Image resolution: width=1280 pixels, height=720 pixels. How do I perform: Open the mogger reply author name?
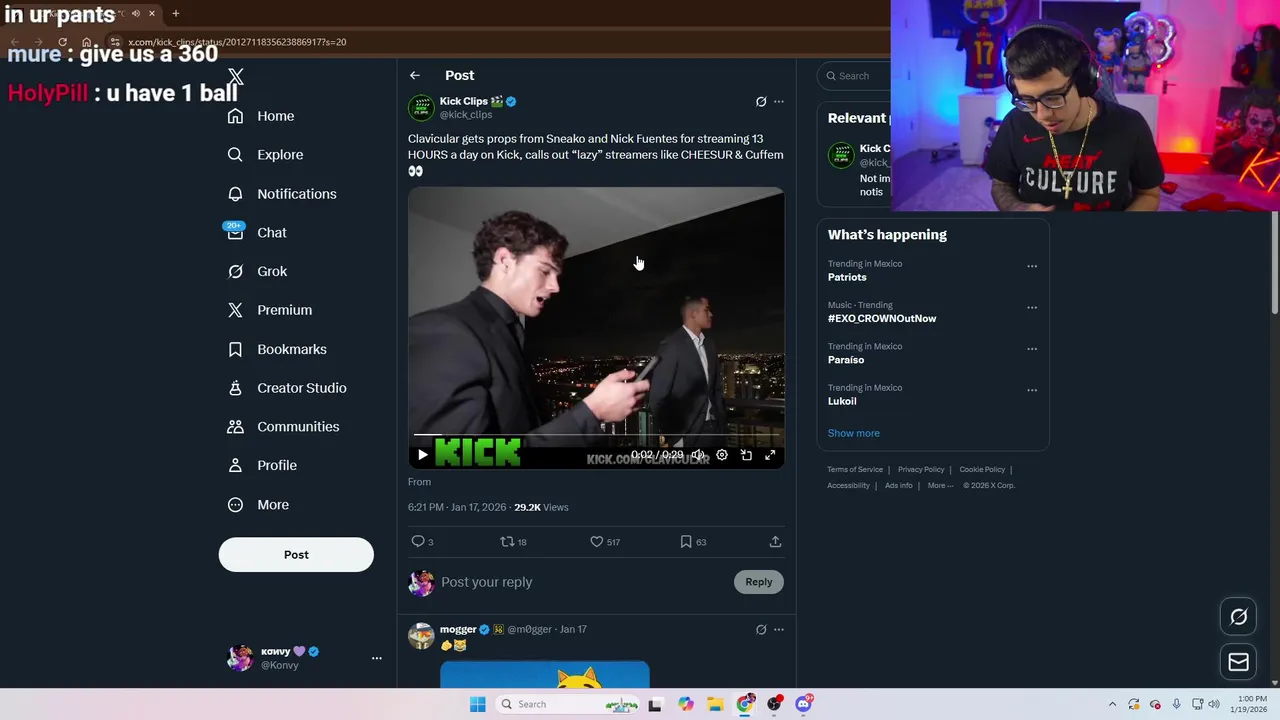coord(458,629)
